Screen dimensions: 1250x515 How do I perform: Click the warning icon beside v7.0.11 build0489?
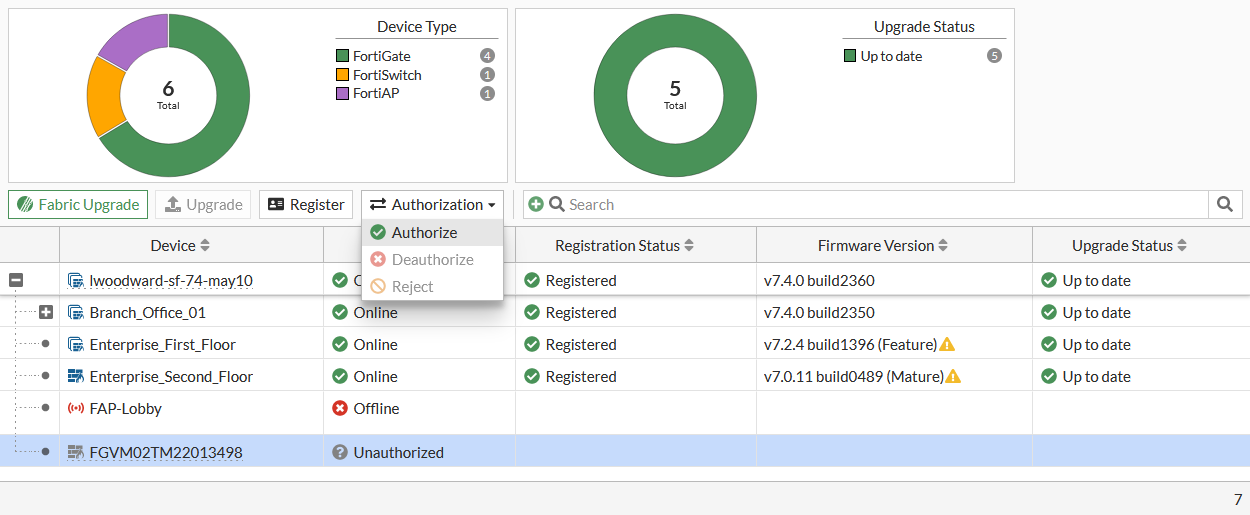click(953, 377)
